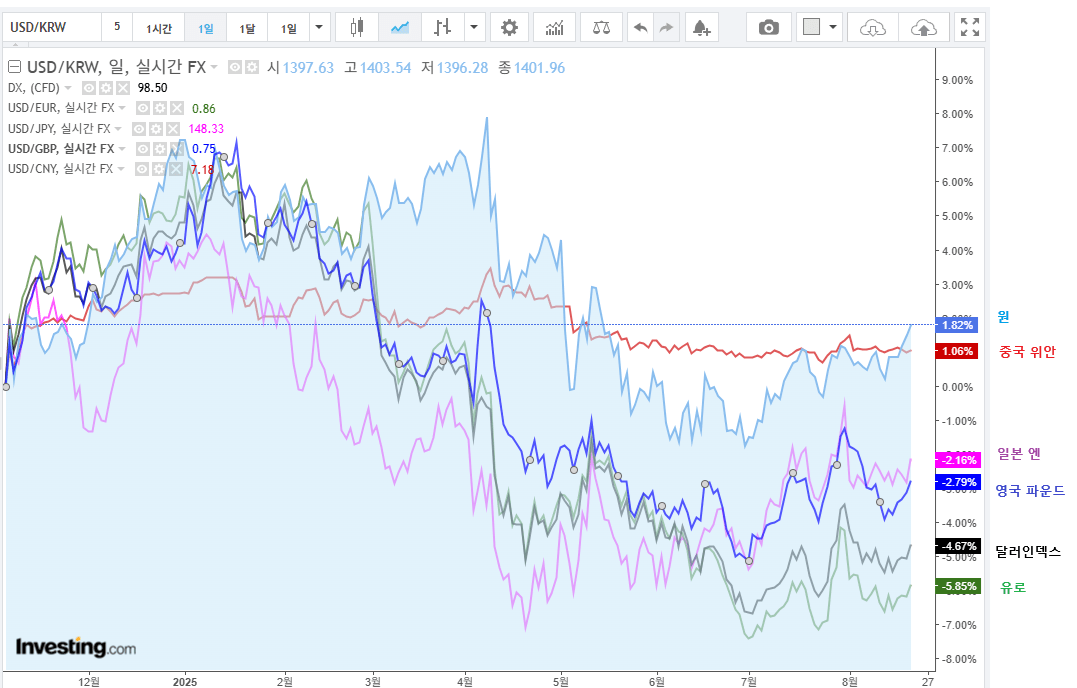1077x688 pixels.
Task: Expand the bar style dropdown arrow
Action: coord(474,28)
